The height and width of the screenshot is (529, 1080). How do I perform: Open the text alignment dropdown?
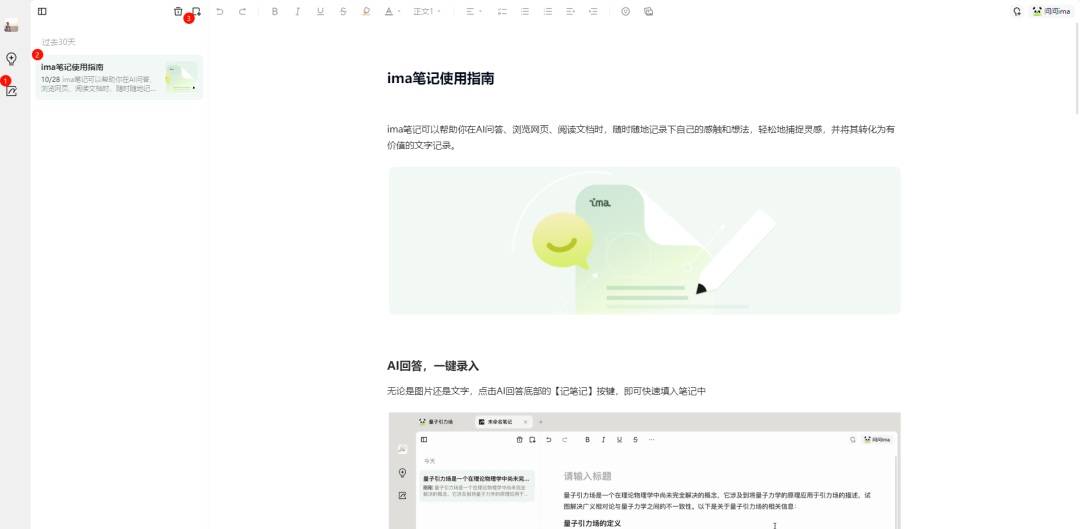pos(474,12)
